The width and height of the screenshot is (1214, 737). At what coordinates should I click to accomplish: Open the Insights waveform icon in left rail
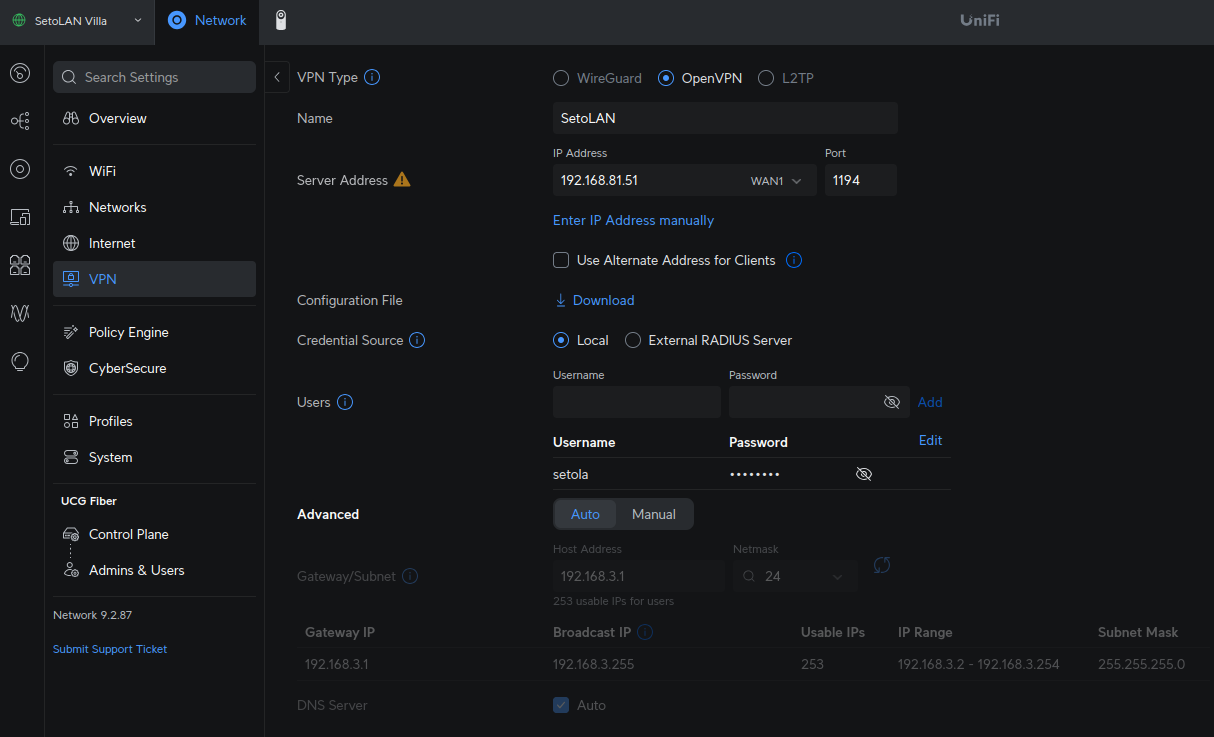(x=20, y=313)
